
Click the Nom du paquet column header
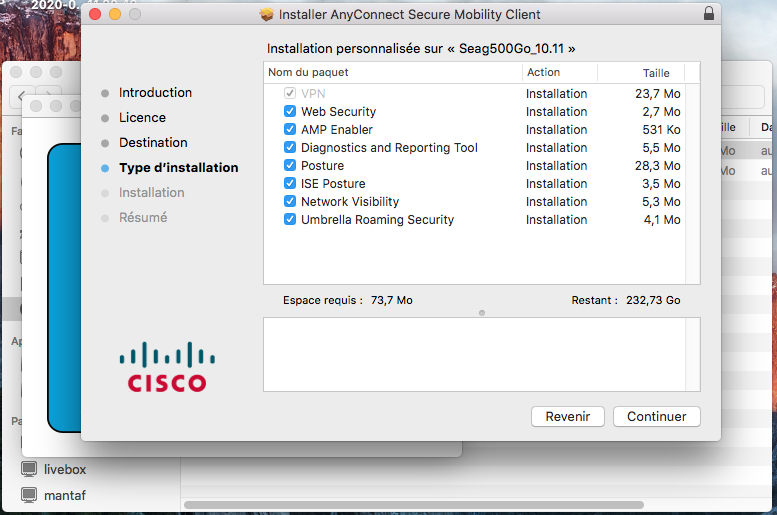click(393, 72)
